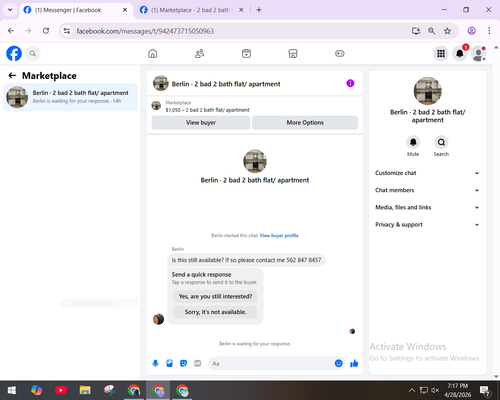Open the account profile avatar menu
Screen dimensions: 500x400
click(x=478, y=53)
